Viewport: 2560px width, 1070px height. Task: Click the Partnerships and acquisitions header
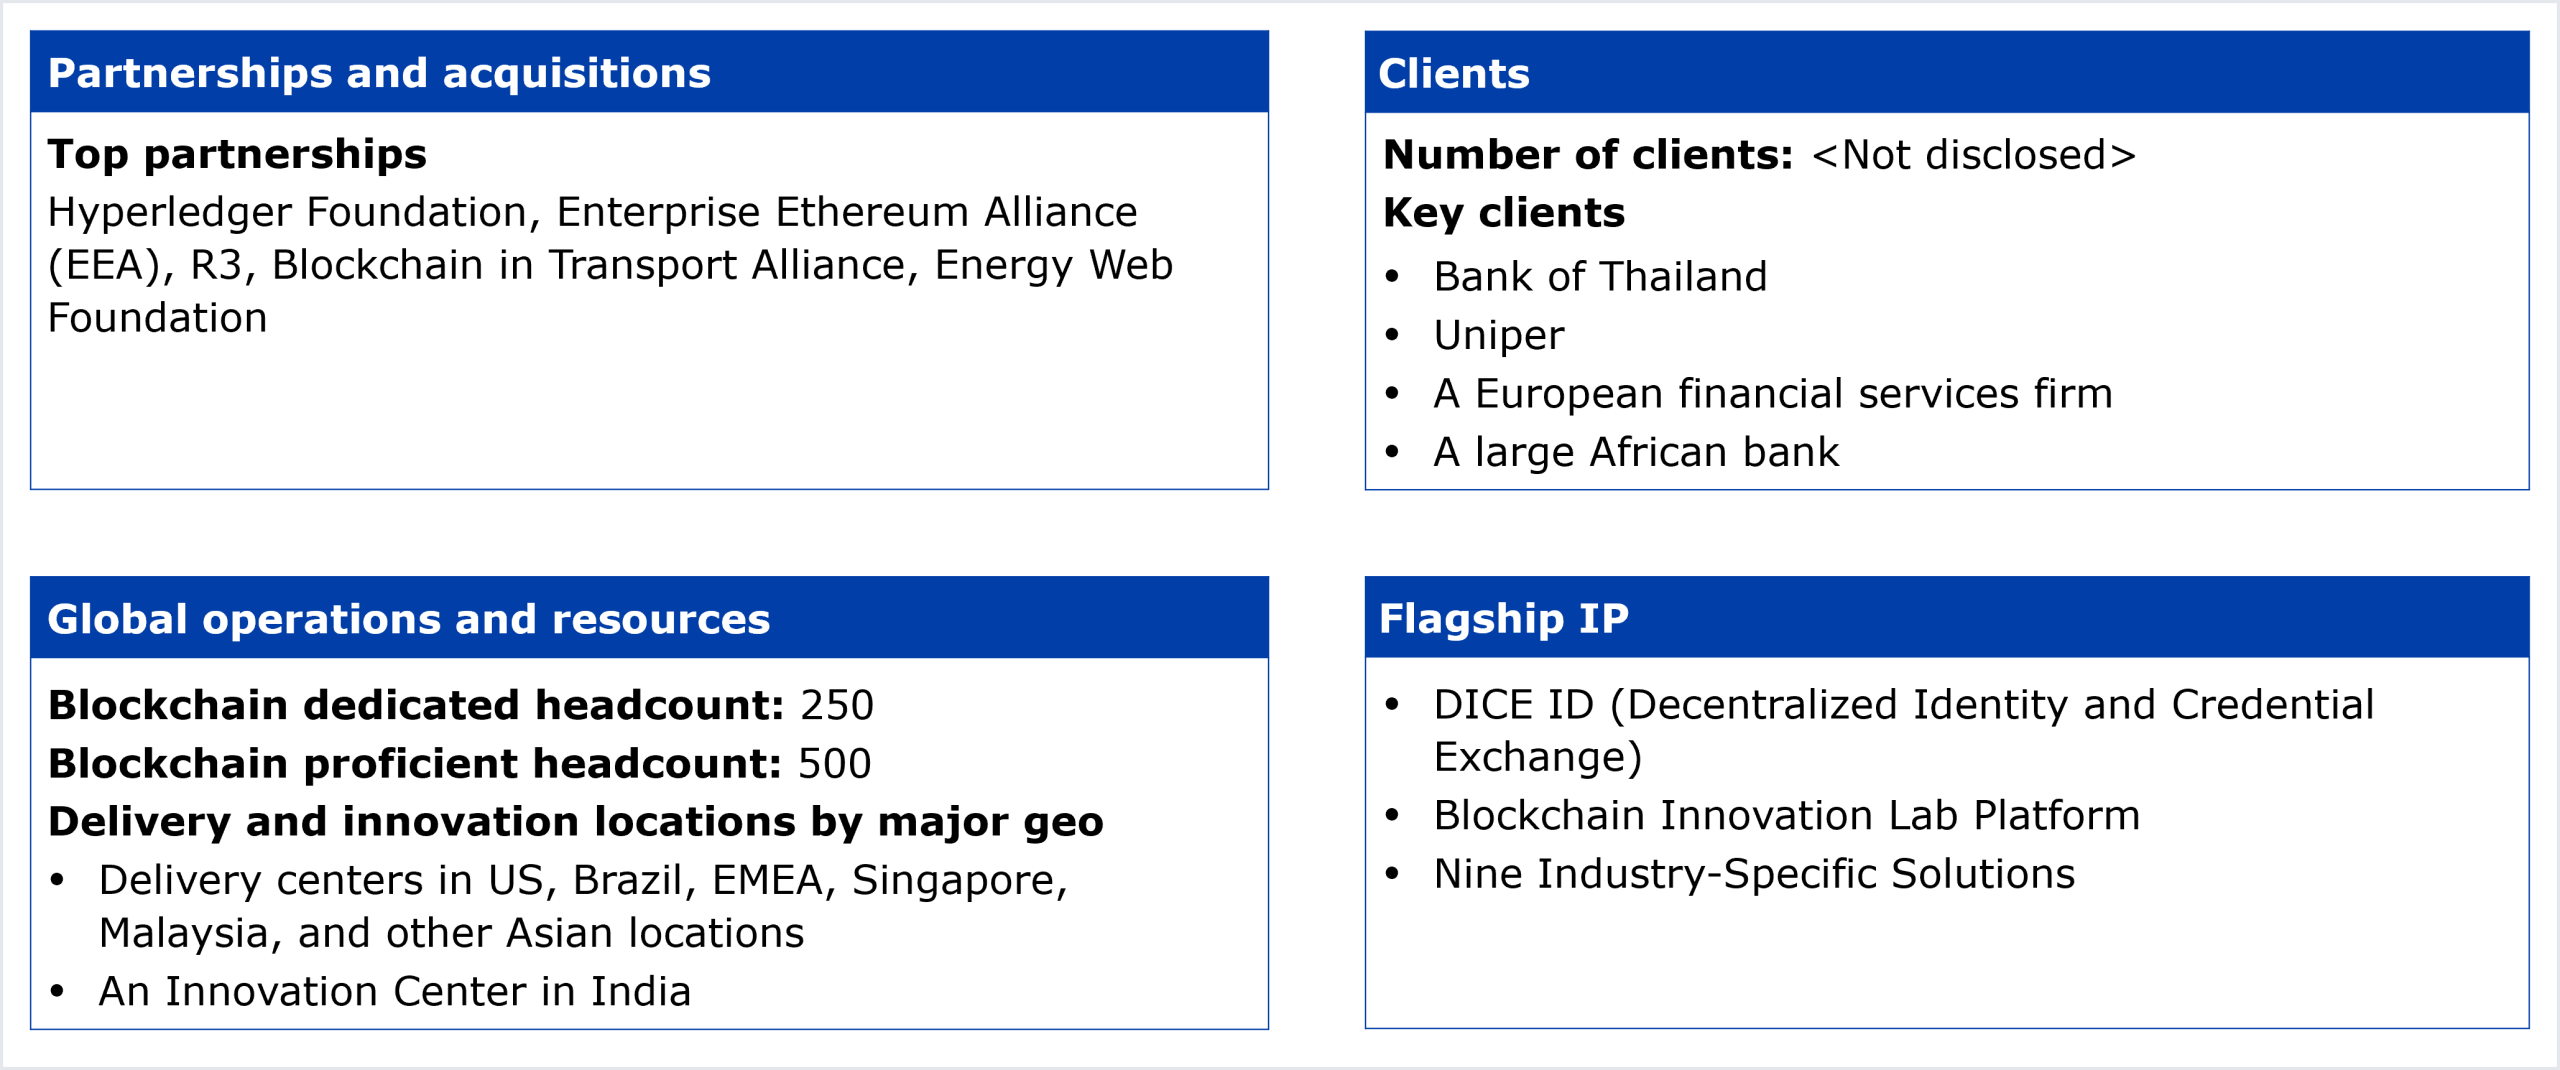click(x=379, y=74)
